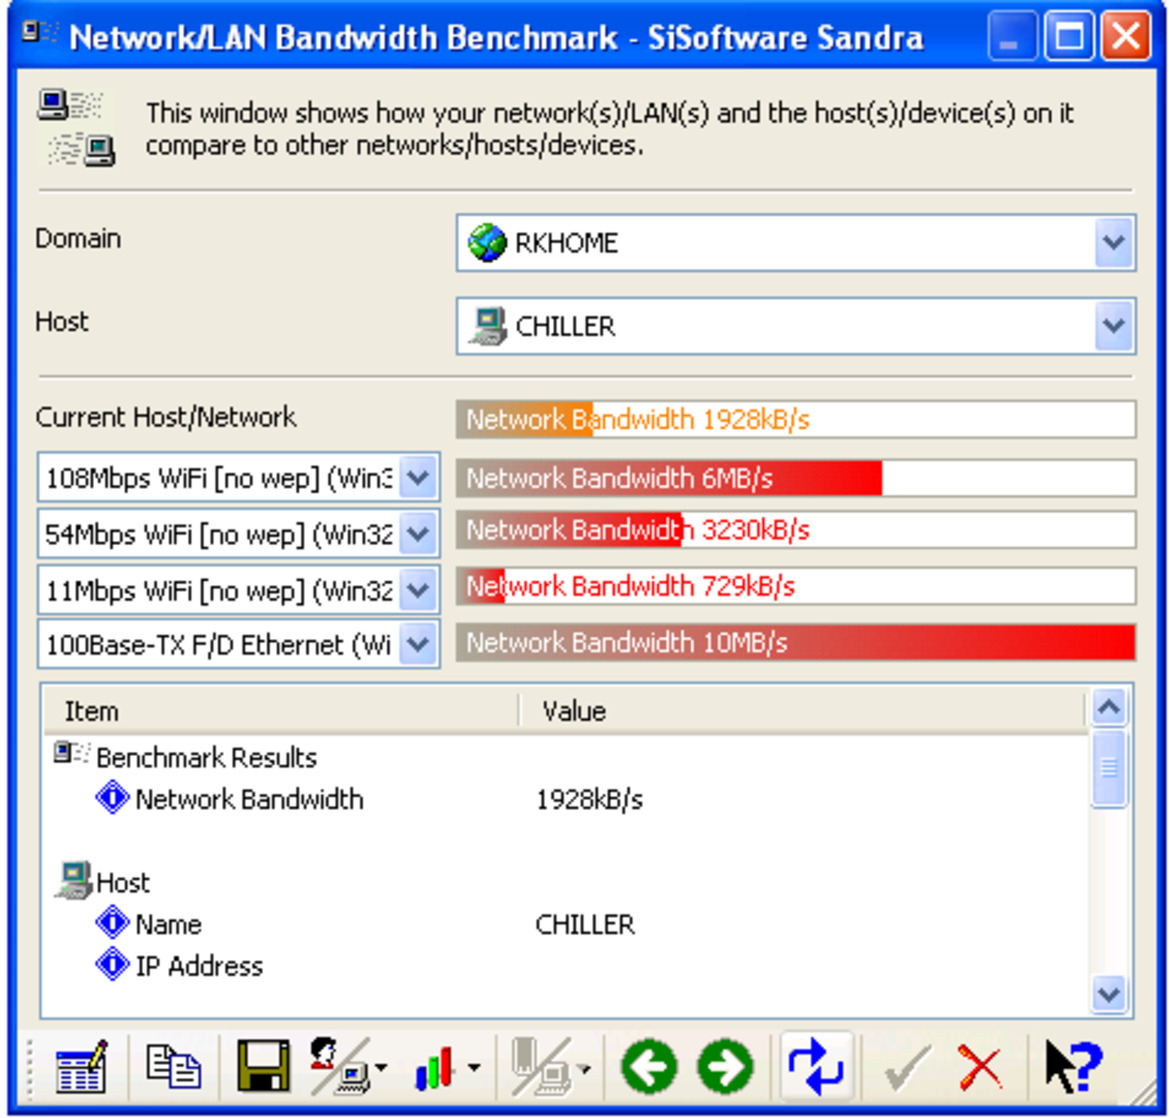Image resolution: width=1169 pixels, height=1118 pixels.
Task: Expand the Domain RKHOME dropdown
Action: click(1114, 242)
